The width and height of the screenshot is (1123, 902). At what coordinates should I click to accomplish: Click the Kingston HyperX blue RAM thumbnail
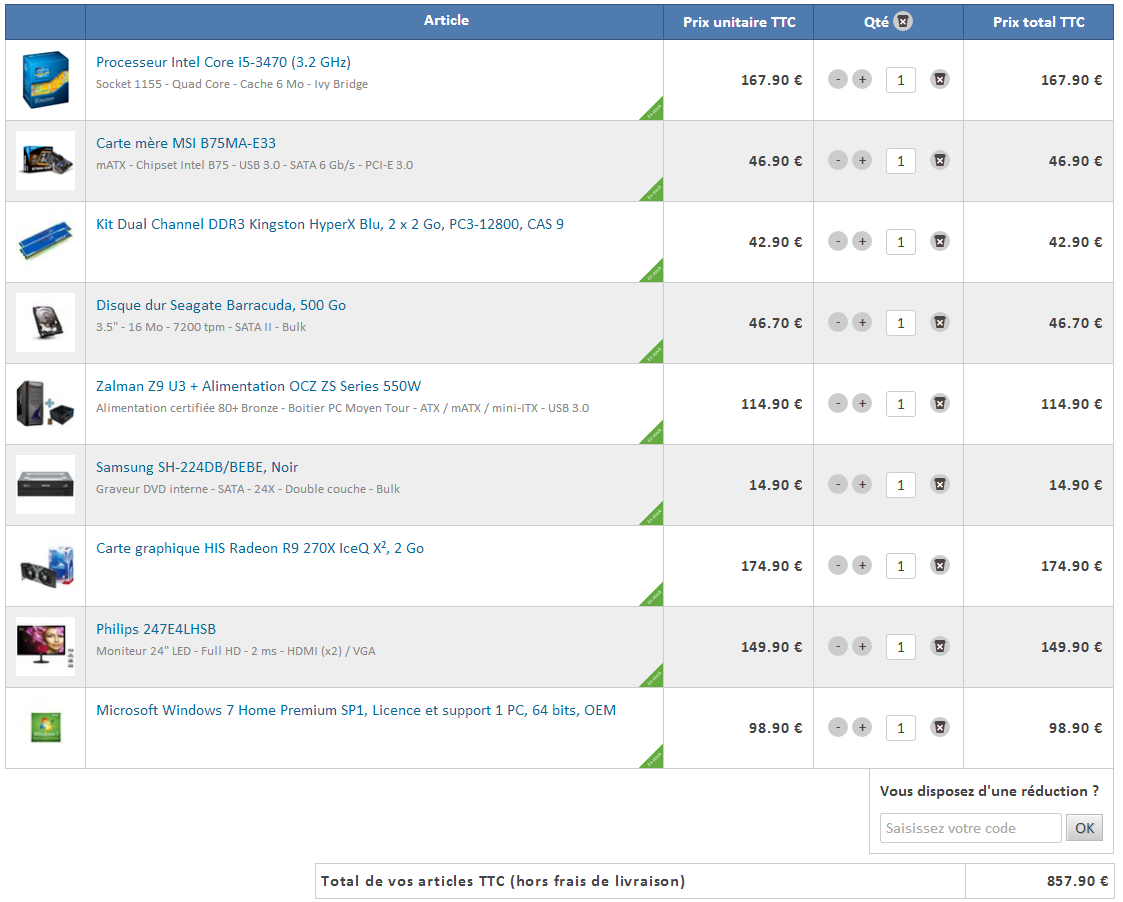45,241
